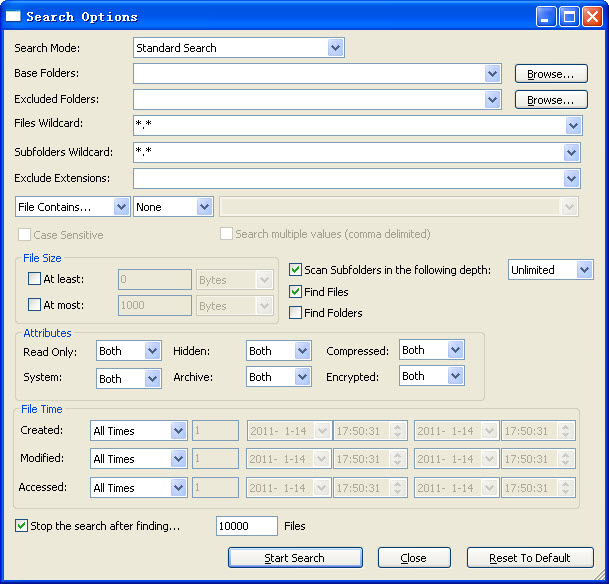Open the subfolder depth Unlimited dropdown
The image size is (609, 584).
pos(584,270)
